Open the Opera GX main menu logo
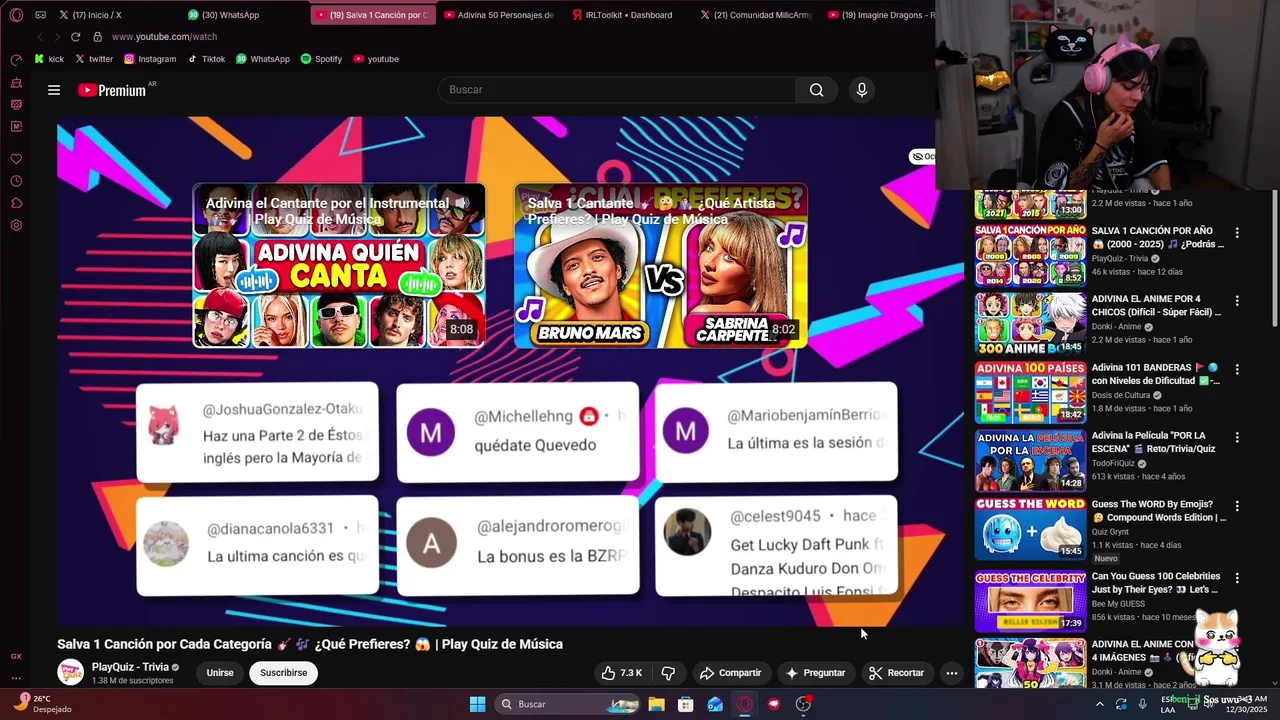 (x=16, y=15)
